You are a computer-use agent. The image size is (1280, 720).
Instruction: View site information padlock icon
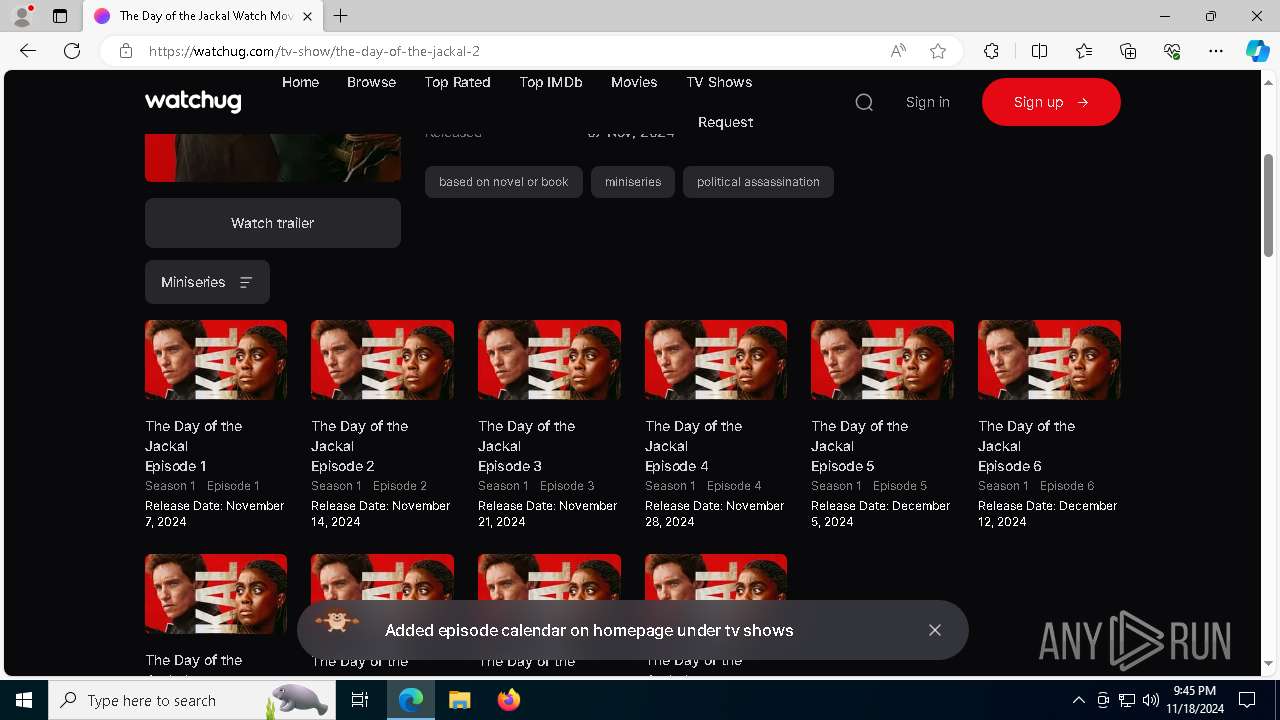tap(126, 51)
